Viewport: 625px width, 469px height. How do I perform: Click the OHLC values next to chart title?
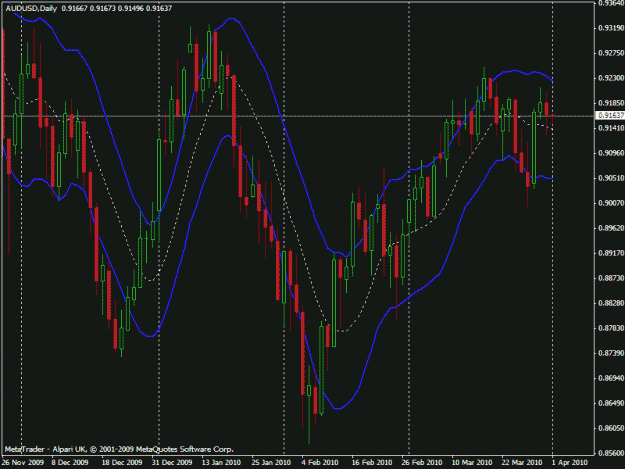117,8
